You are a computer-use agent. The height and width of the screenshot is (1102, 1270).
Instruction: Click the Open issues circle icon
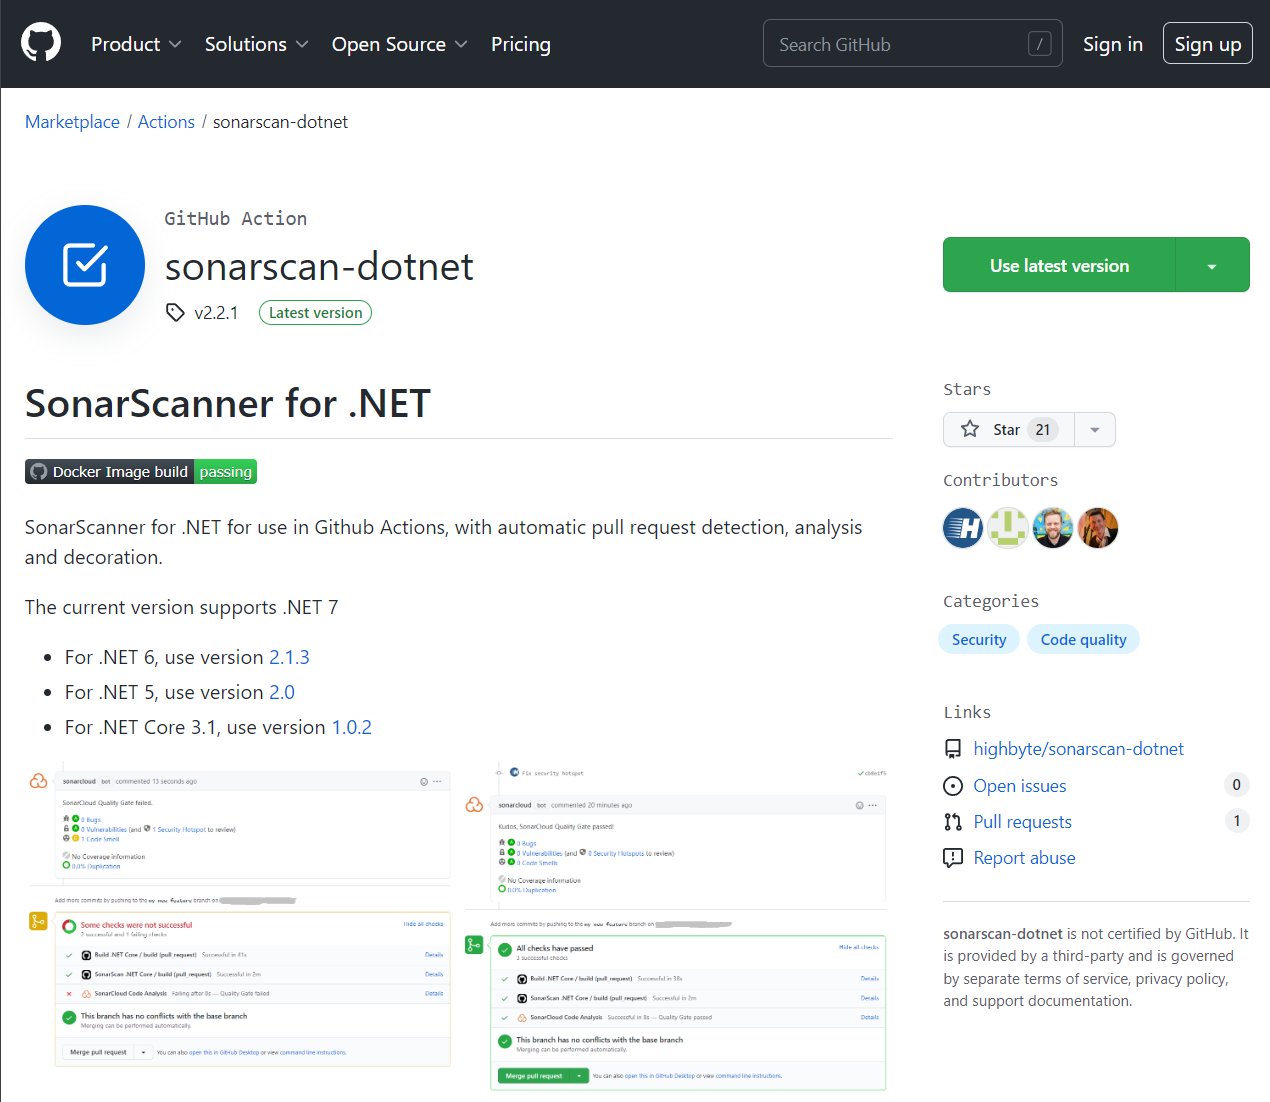[x=952, y=786]
